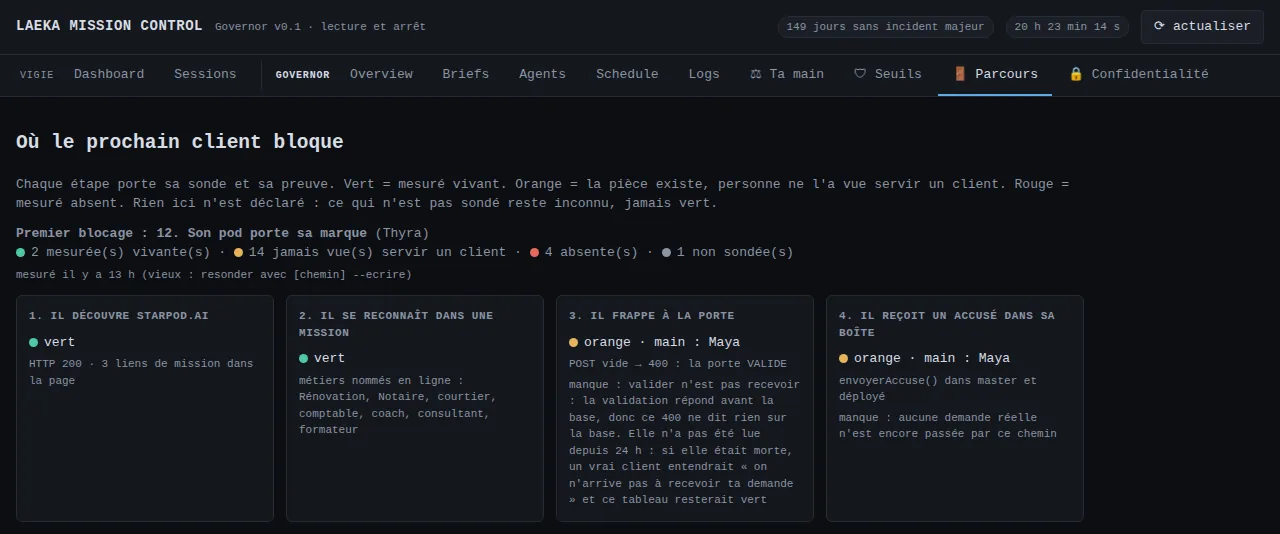Switch to the Seuils tab
The width and height of the screenshot is (1280, 534).
(887, 74)
